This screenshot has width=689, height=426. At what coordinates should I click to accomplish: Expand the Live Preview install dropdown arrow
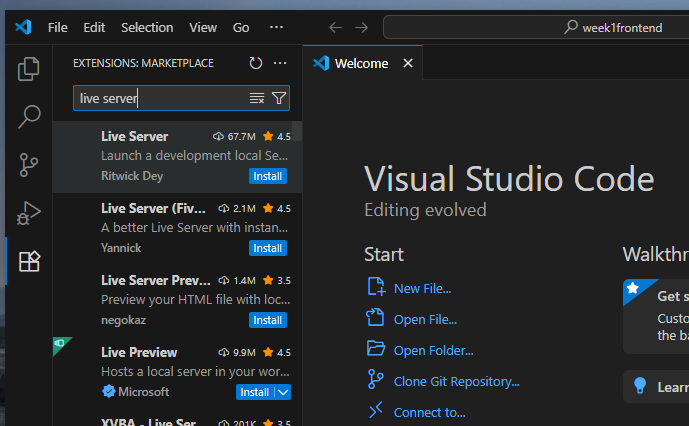point(283,392)
